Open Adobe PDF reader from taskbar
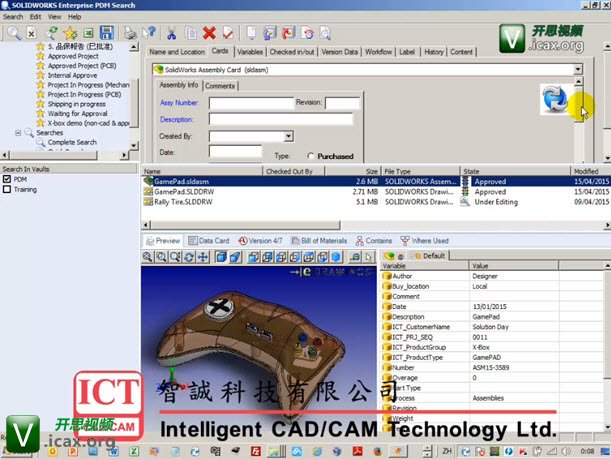This screenshot has width=611, height=459. point(357,451)
